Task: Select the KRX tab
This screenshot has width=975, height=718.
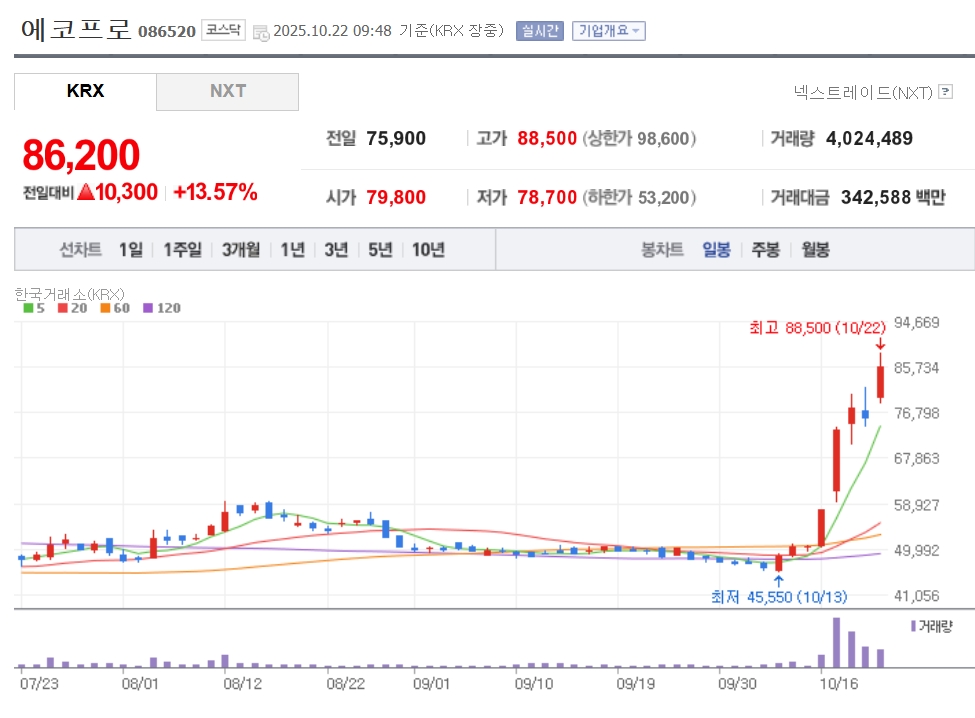Action: (85, 91)
